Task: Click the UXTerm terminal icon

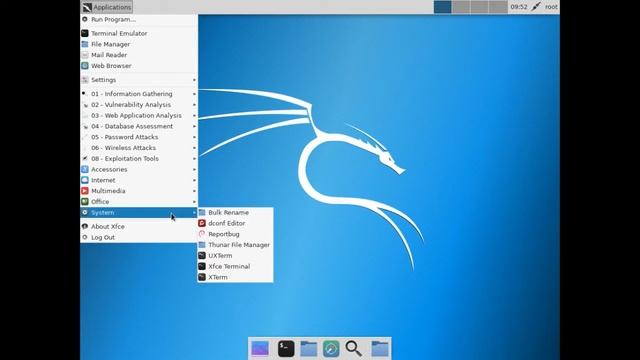Action: (x=202, y=256)
